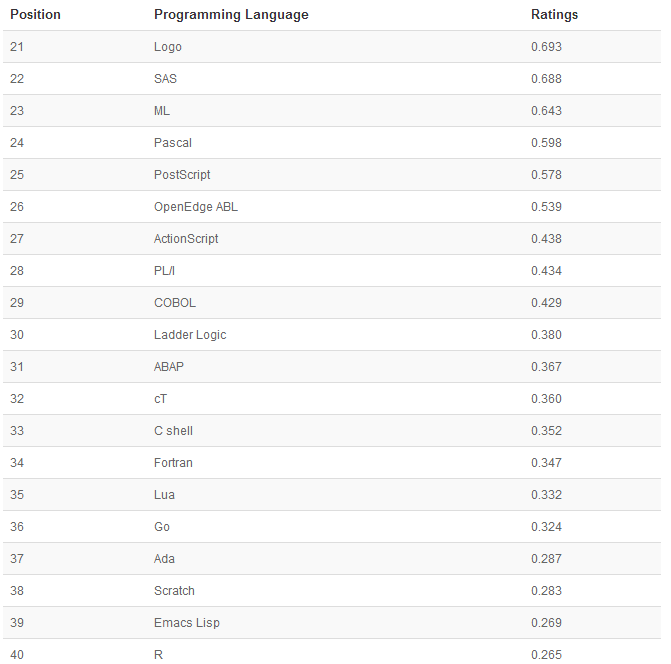Click the C shell entry
This screenshot has height=664, width=671.
coord(173,431)
